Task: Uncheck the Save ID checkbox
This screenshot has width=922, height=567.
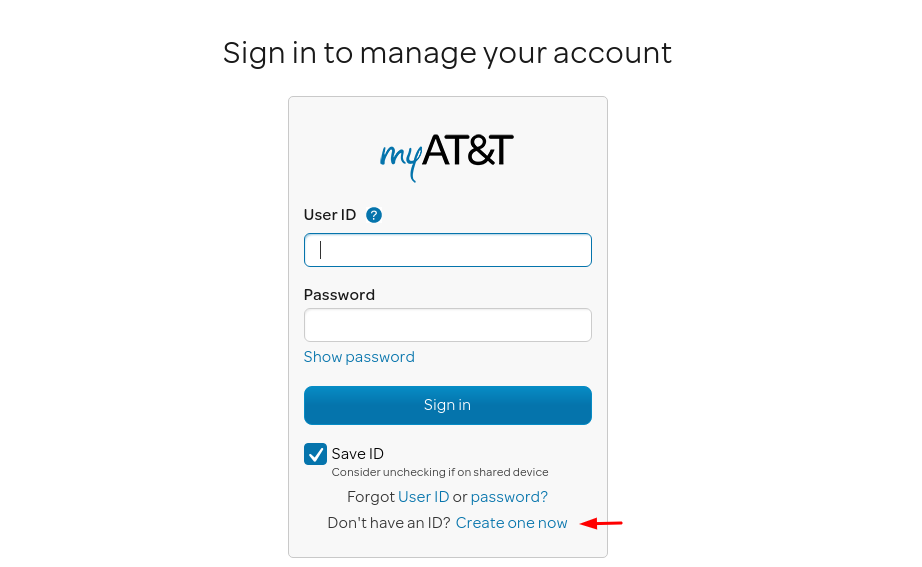Action: pyautogui.click(x=315, y=454)
